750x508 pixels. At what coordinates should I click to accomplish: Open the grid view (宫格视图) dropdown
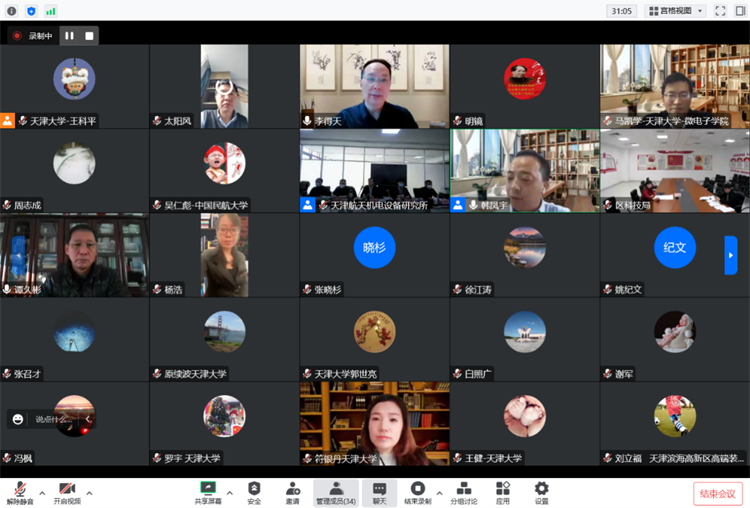[676, 11]
